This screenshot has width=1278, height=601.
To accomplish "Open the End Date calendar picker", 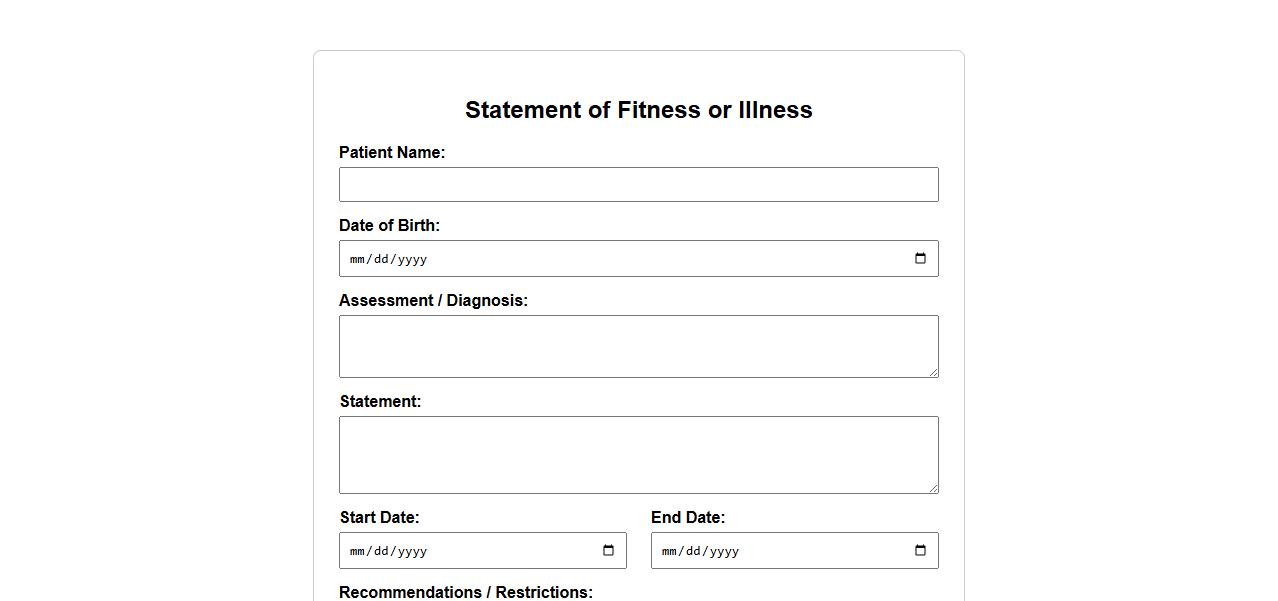I will 920,551.
